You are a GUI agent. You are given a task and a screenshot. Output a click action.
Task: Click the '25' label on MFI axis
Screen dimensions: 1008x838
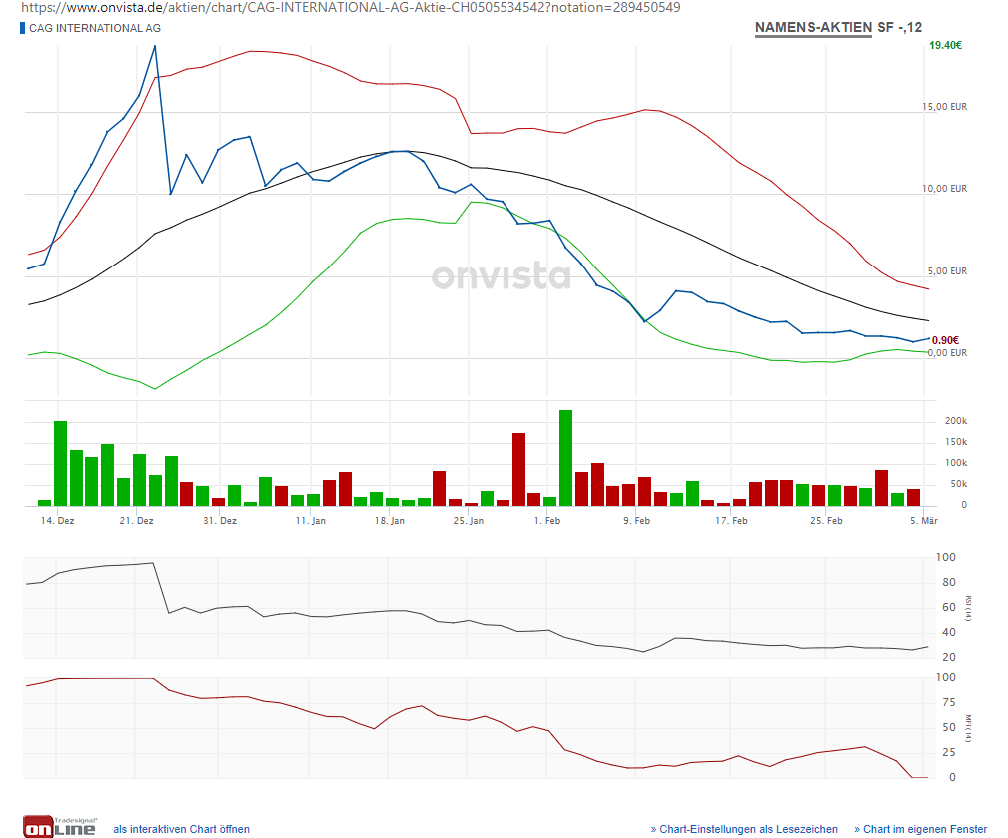click(x=949, y=753)
